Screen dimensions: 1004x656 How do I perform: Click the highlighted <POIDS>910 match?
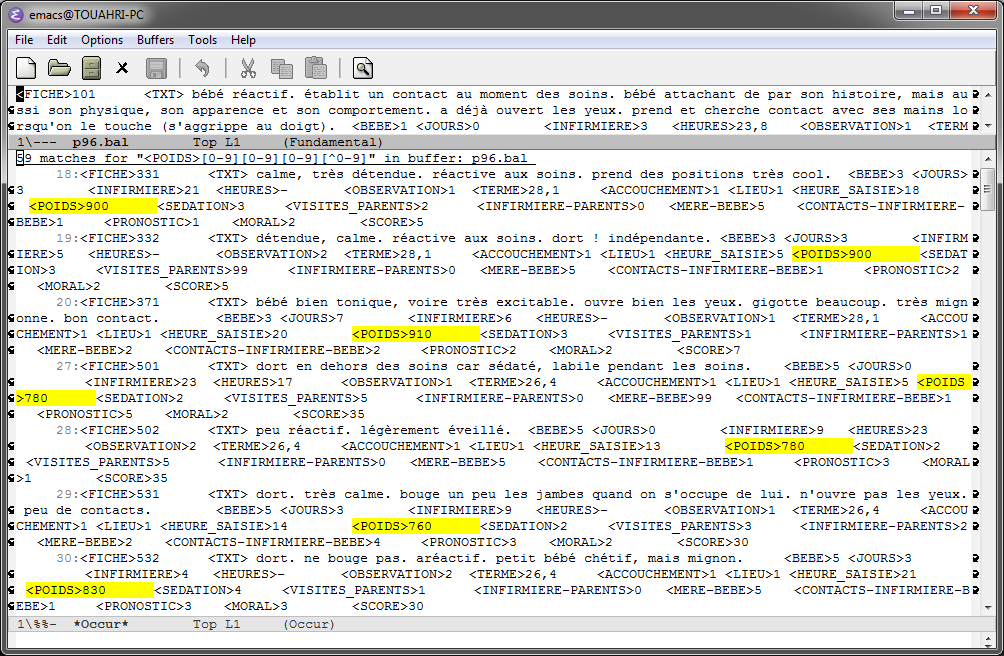coord(416,334)
